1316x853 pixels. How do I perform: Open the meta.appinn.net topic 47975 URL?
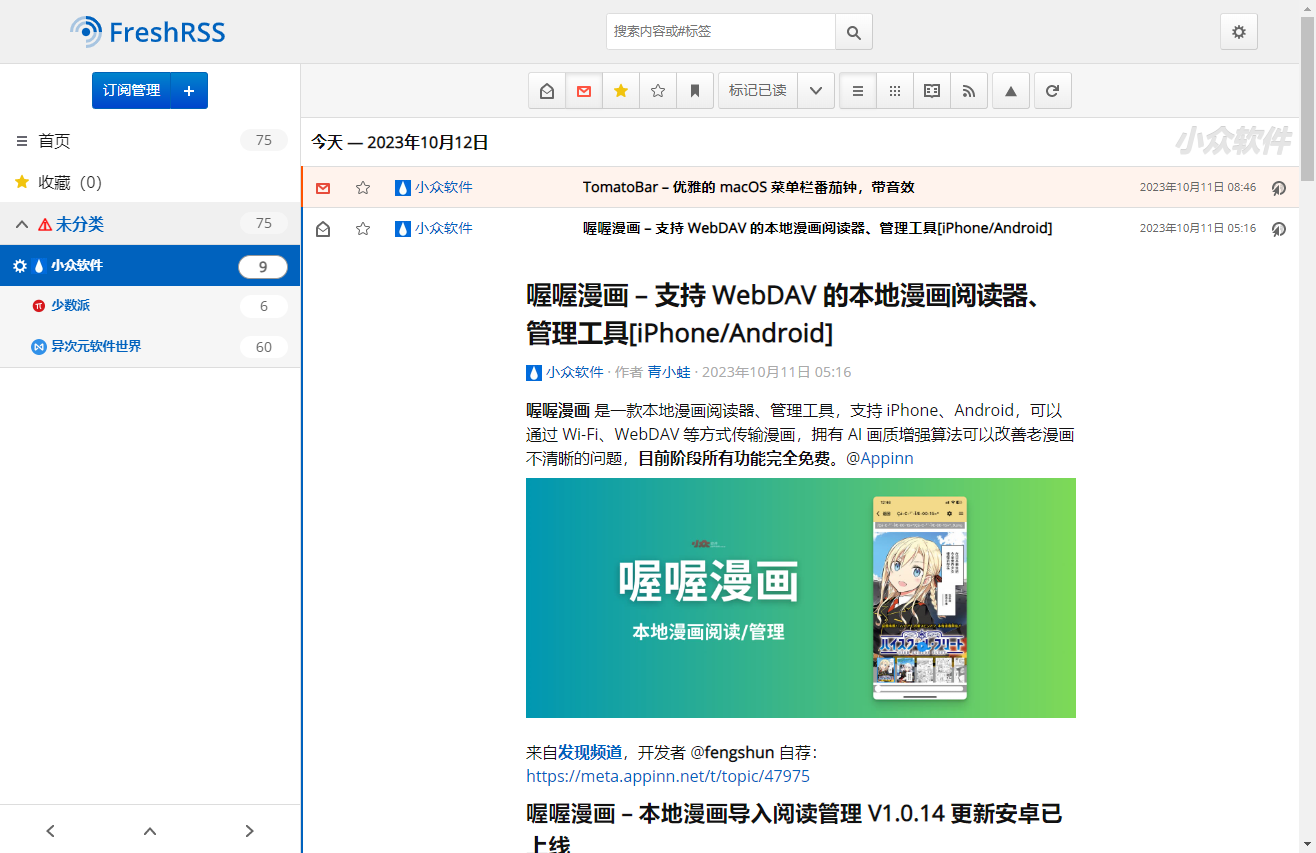pos(668,776)
